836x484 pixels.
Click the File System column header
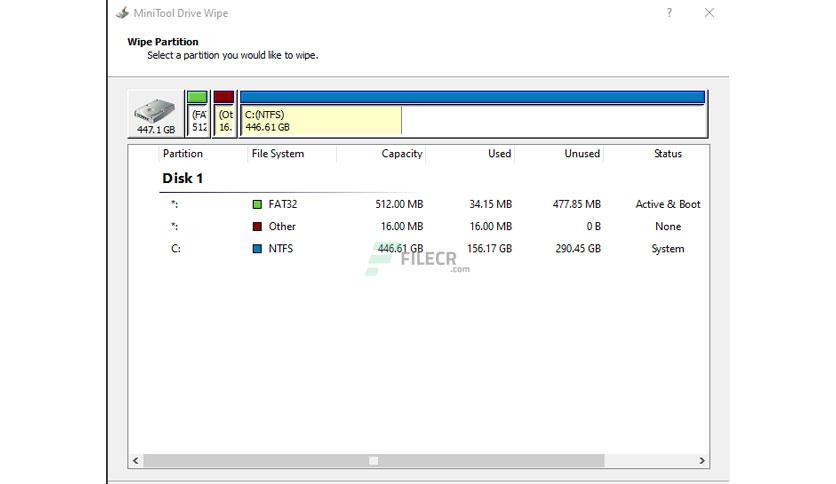pos(278,154)
